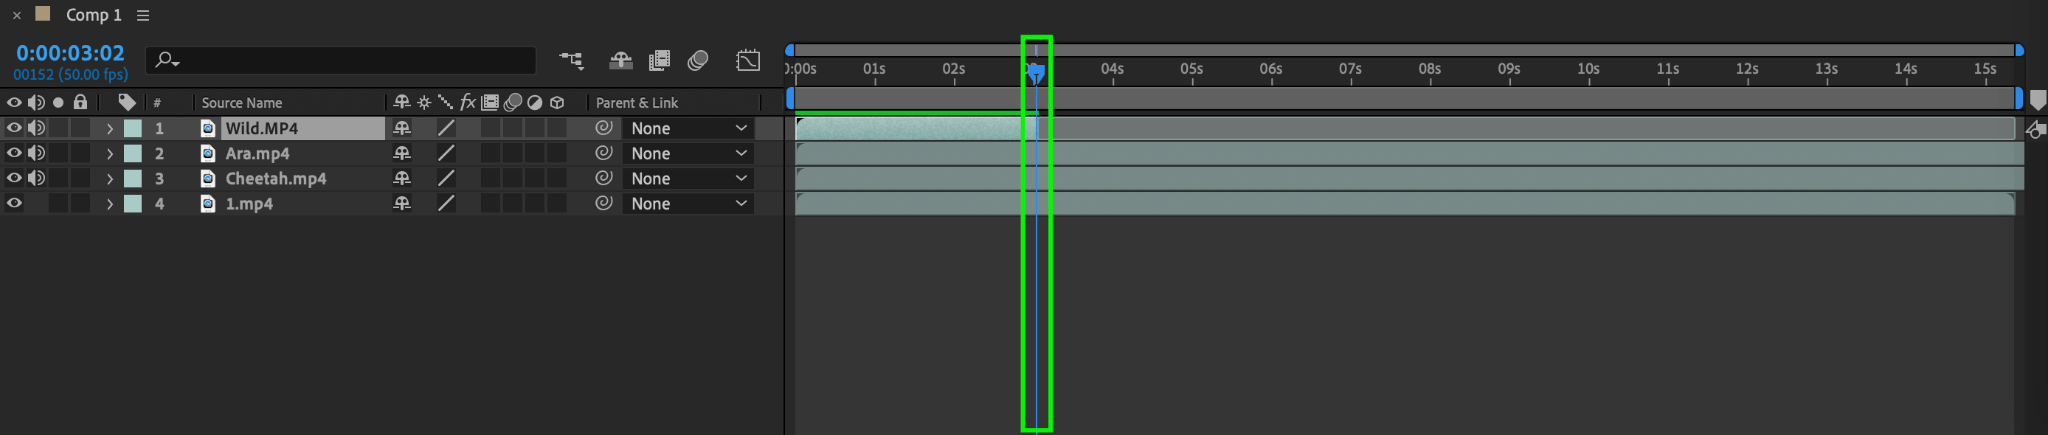The width and height of the screenshot is (2048, 435).
Task: Open the Composition Mini-Flowchart icon
Action: 571,61
